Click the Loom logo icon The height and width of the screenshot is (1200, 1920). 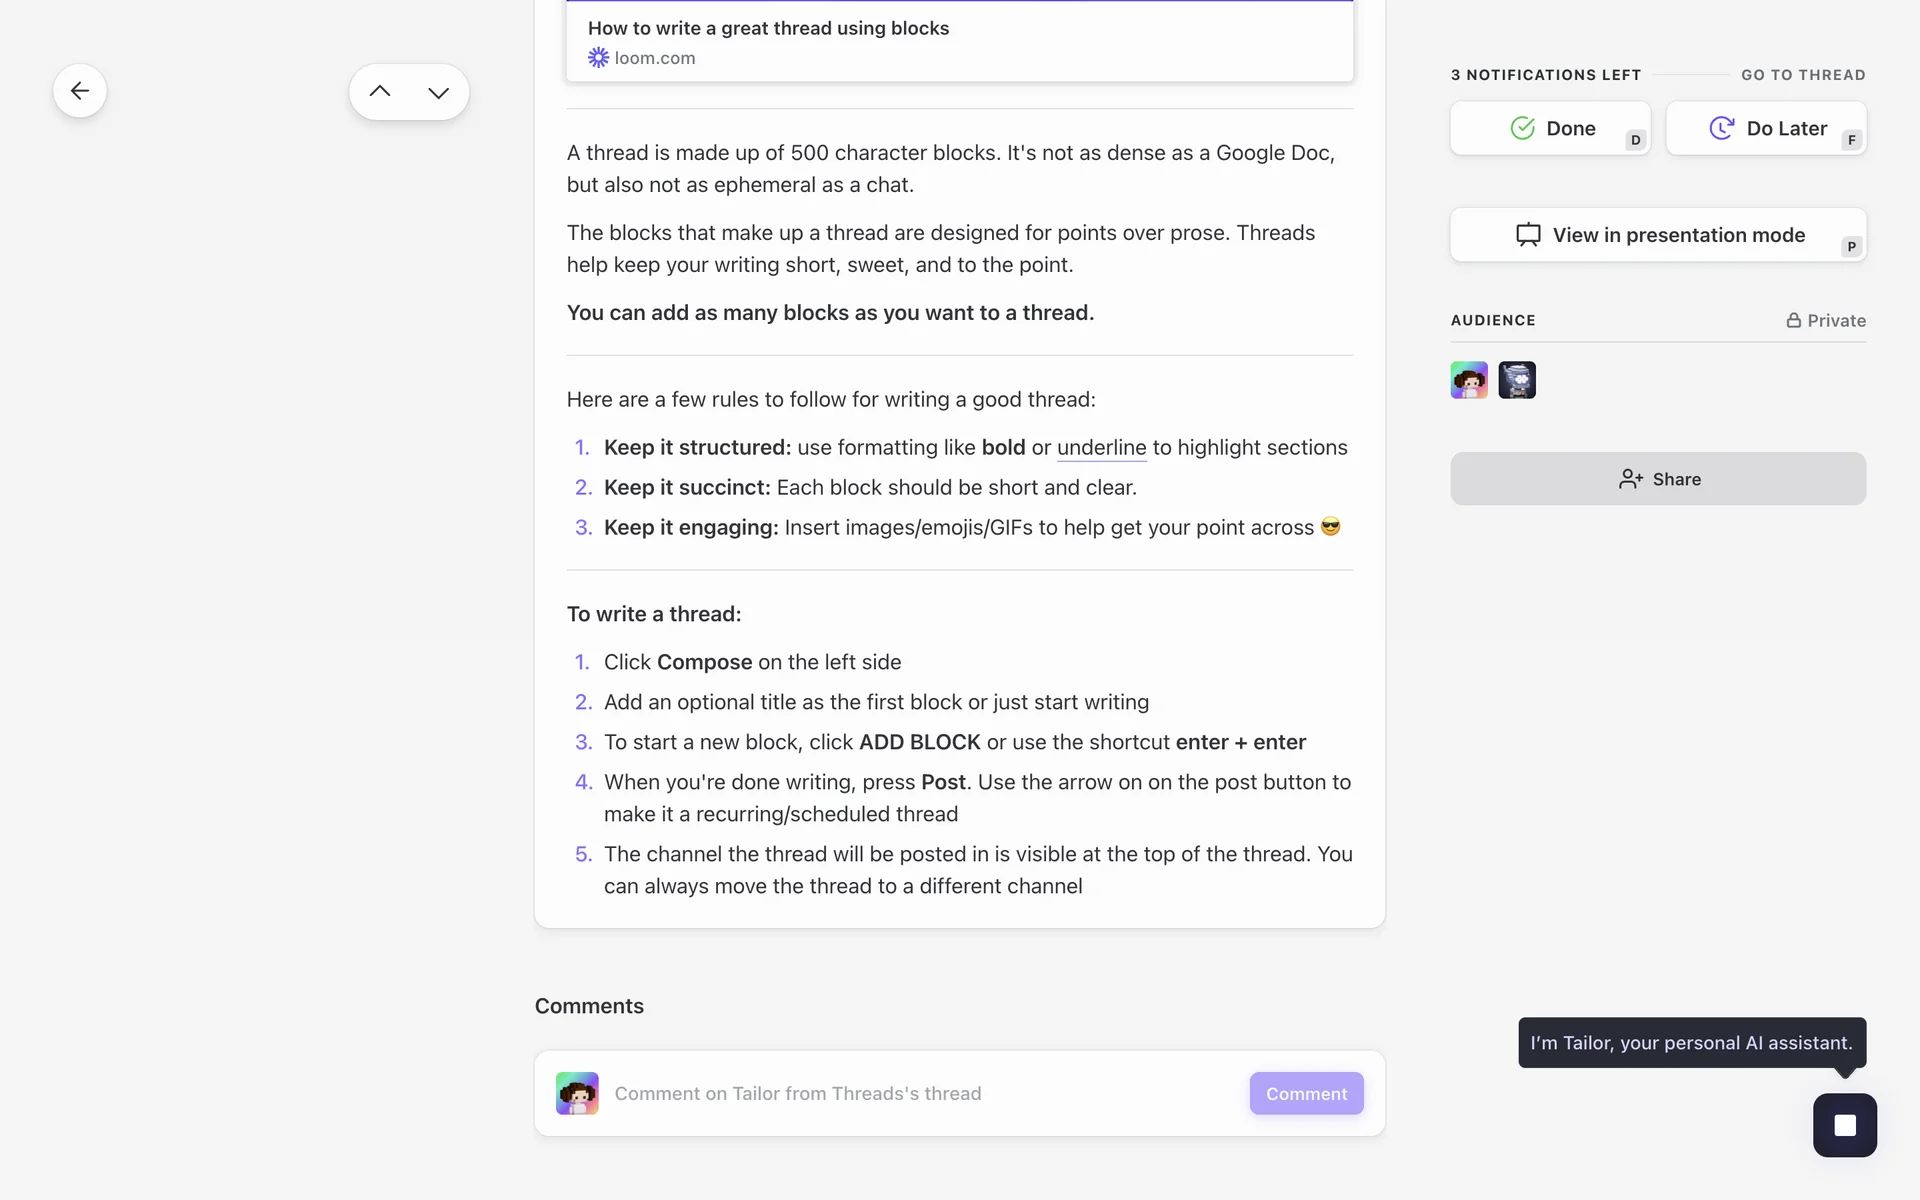598,58
